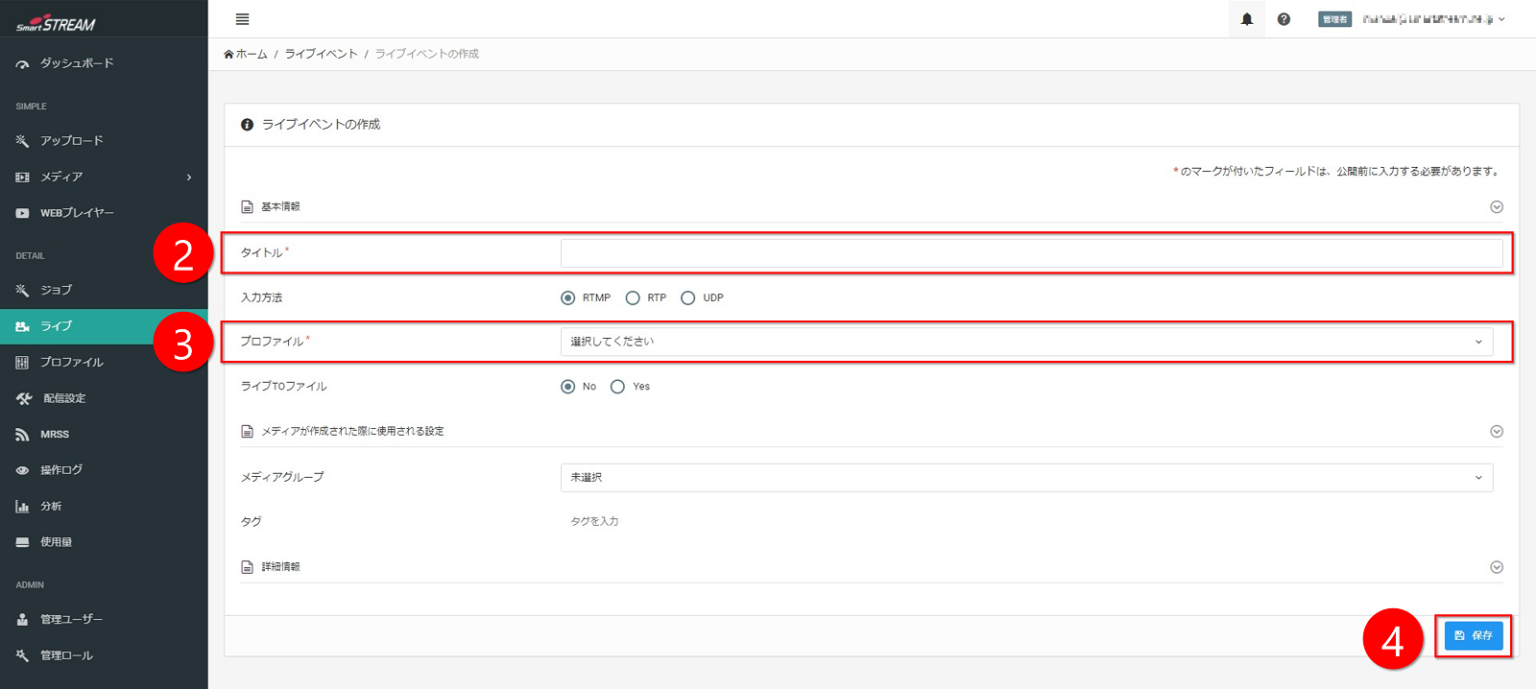The height and width of the screenshot is (689, 1536).
Task: Enable Yes for ライブToファイル
Action: (x=618, y=387)
